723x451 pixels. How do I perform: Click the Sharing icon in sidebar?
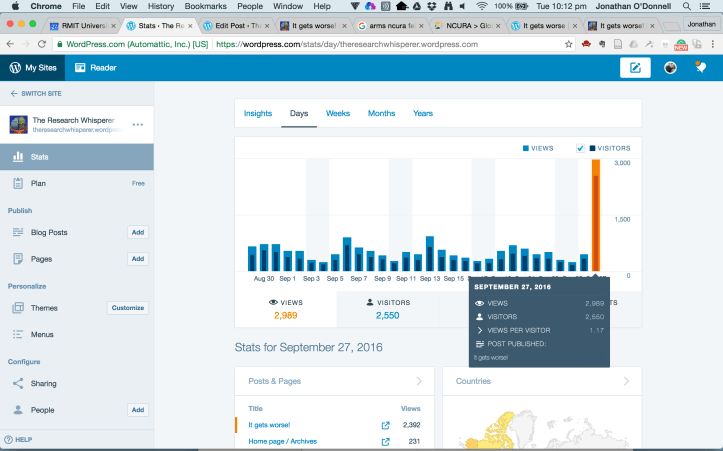point(18,383)
